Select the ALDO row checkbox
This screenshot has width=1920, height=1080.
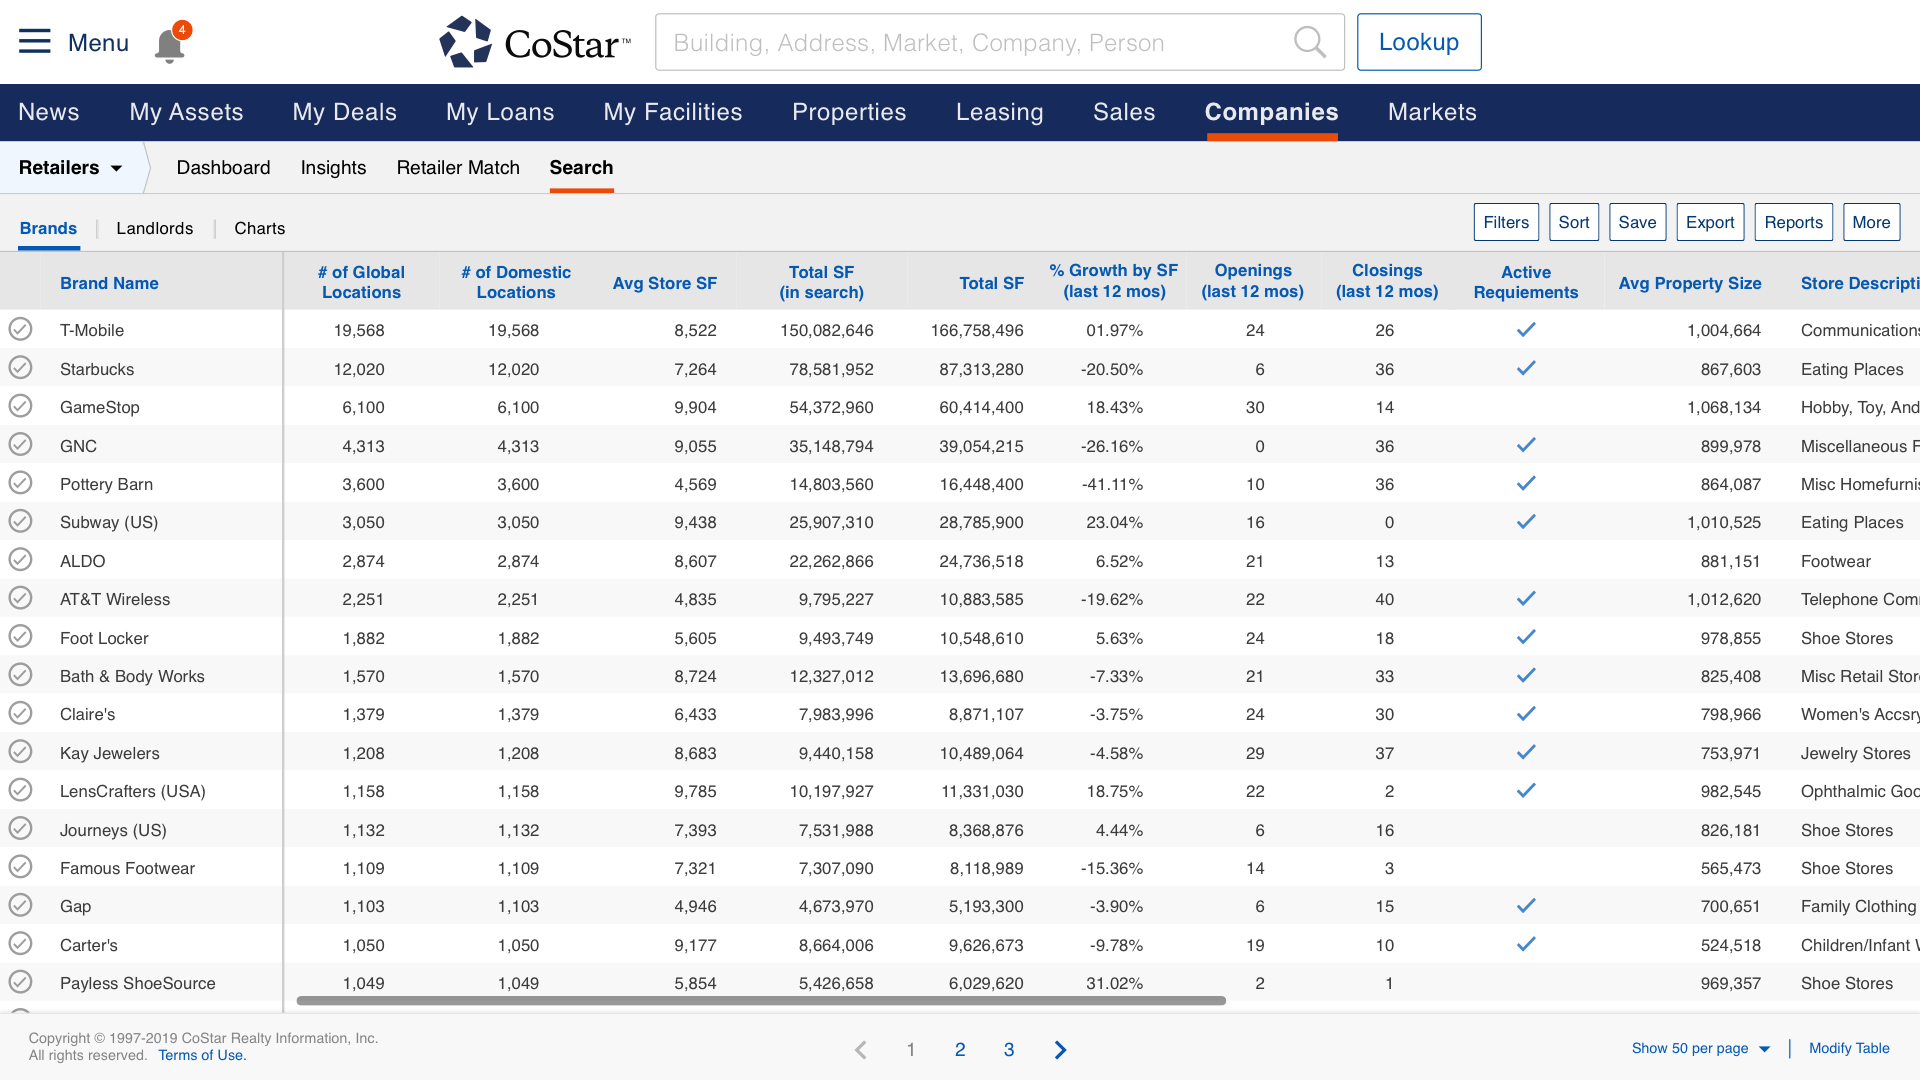click(20, 560)
